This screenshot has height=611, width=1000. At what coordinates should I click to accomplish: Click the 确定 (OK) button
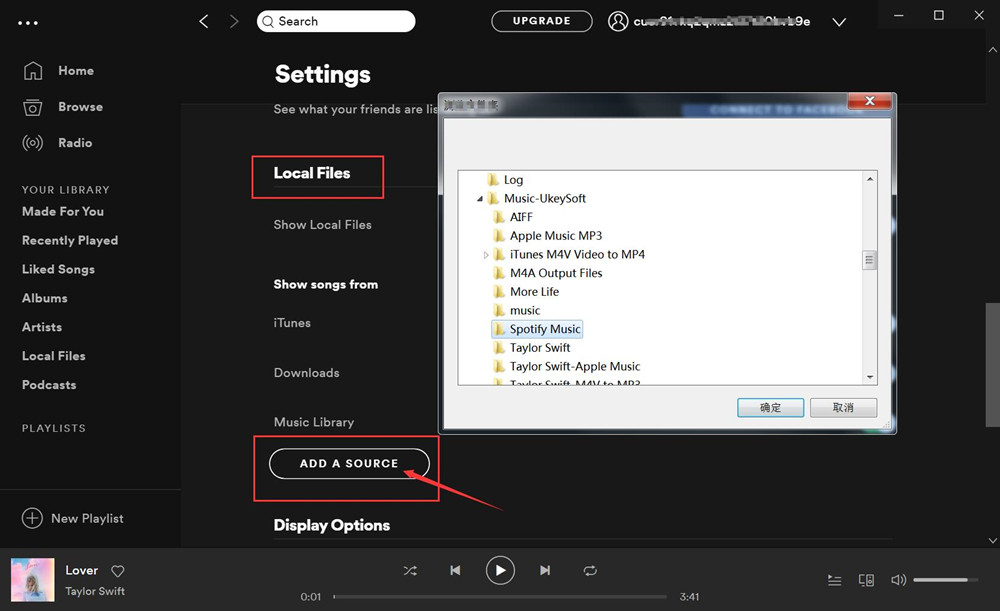[x=770, y=408]
